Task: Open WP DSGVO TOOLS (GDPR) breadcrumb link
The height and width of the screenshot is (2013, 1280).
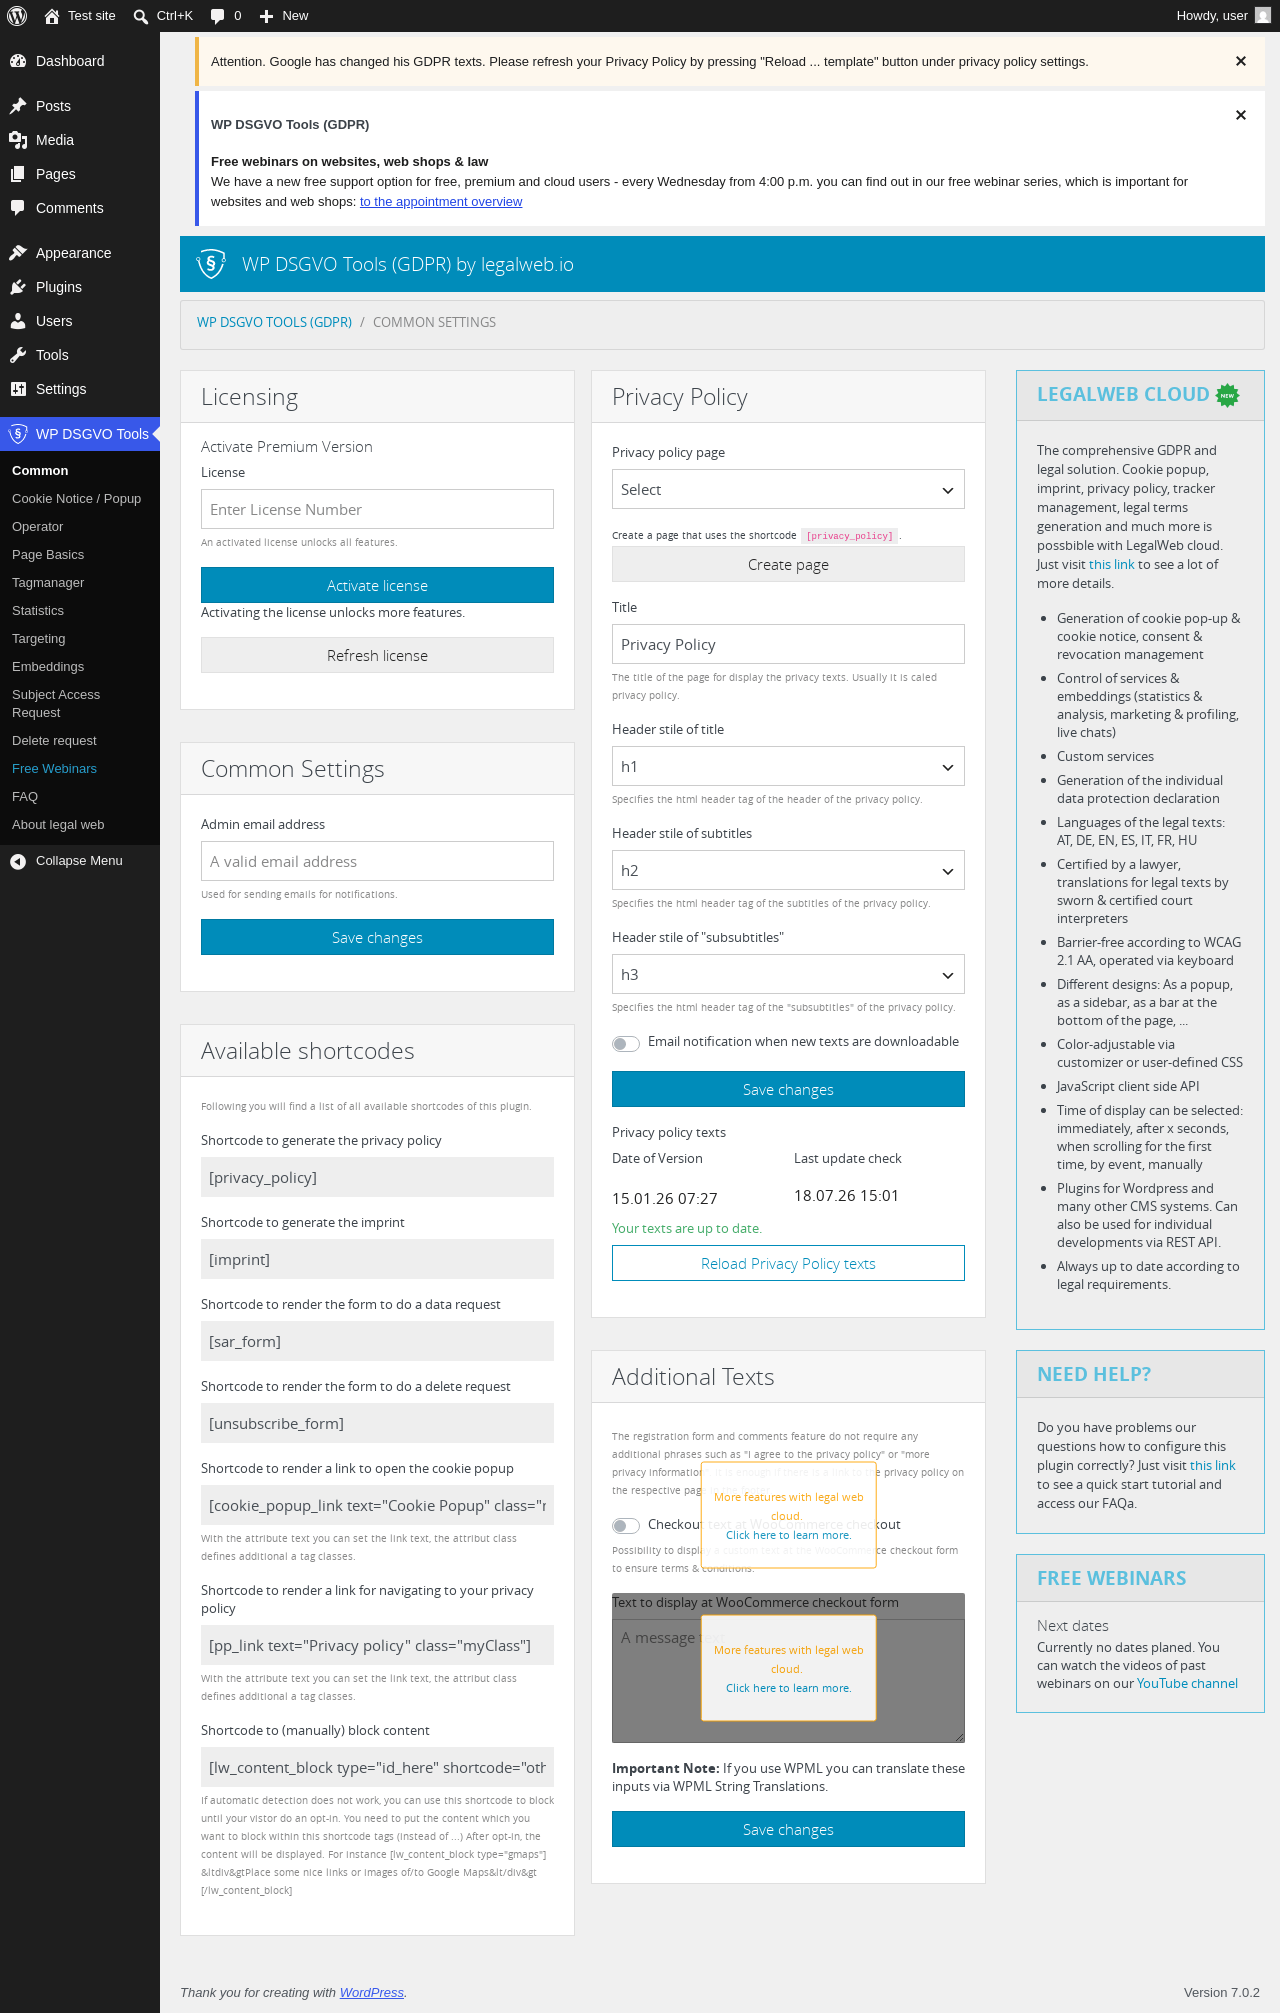Action: point(274,322)
